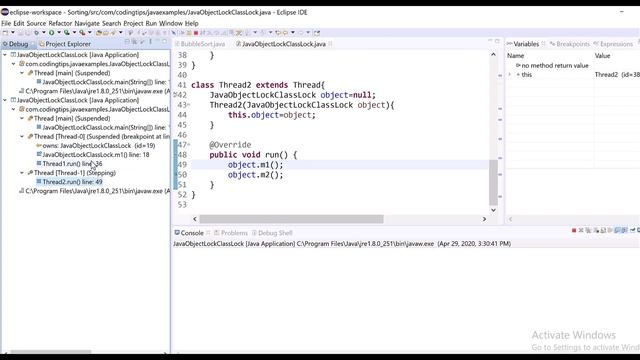The width and height of the screenshot is (640, 360).
Task: Click editor scroll-up arrow
Action: click(493, 54)
